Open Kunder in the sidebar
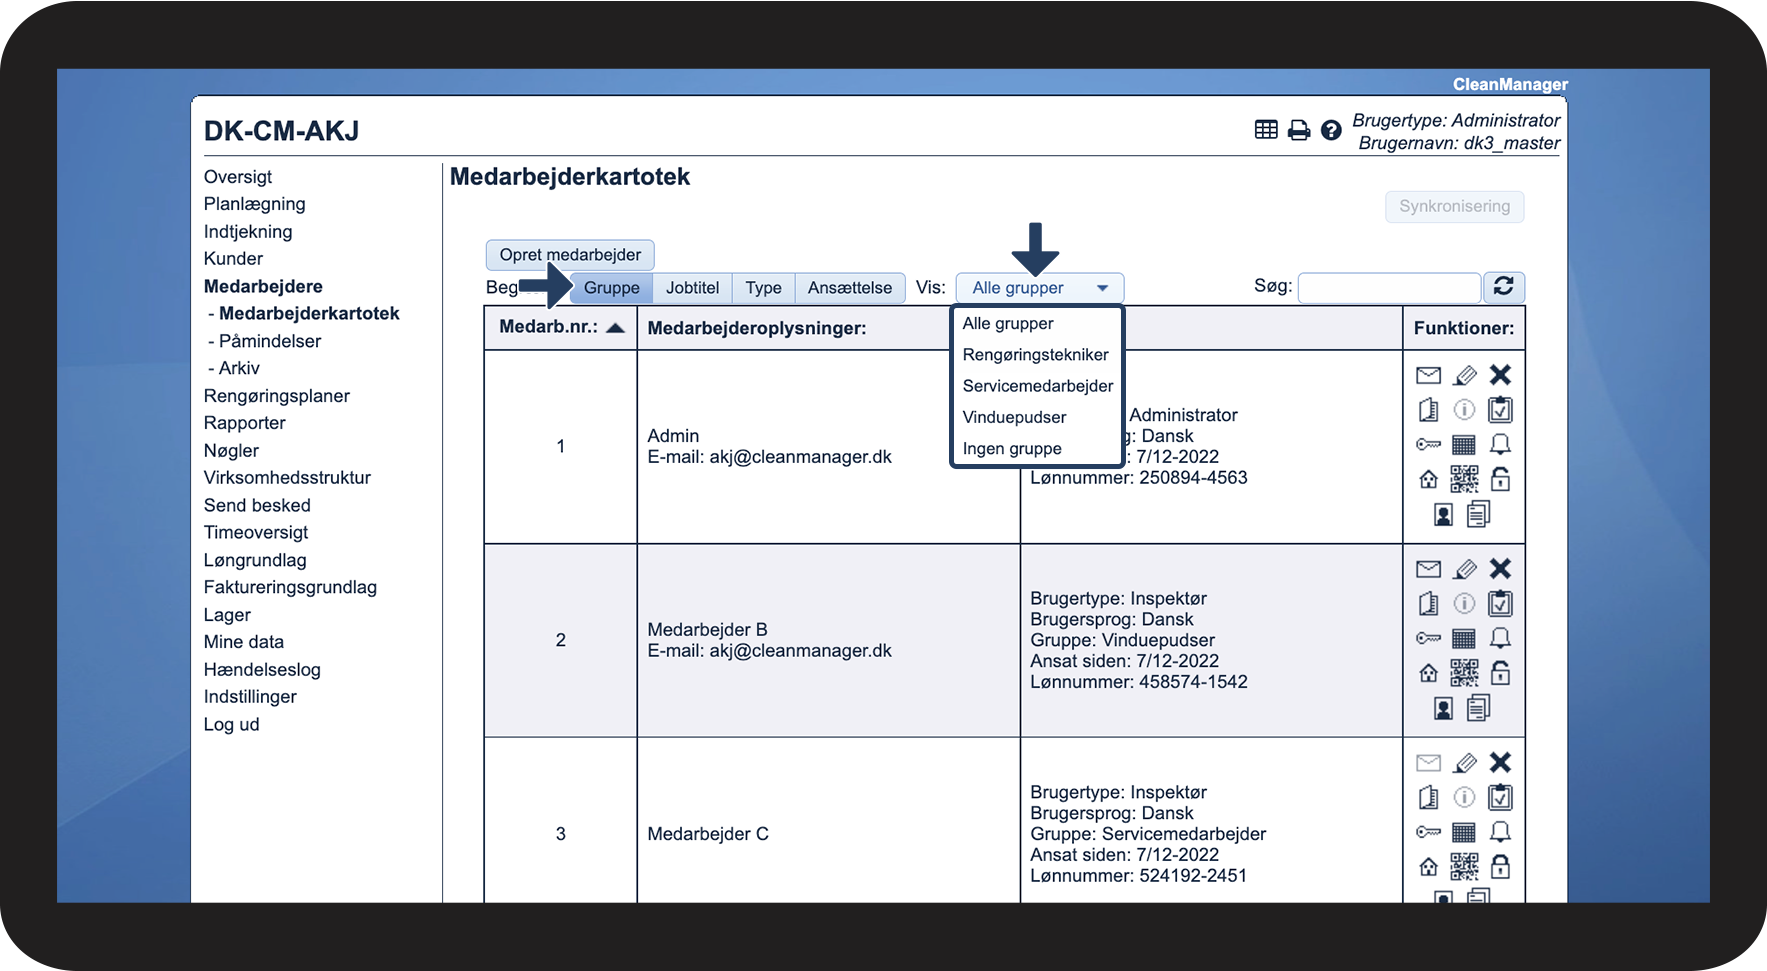The image size is (1767, 971). click(233, 259)
